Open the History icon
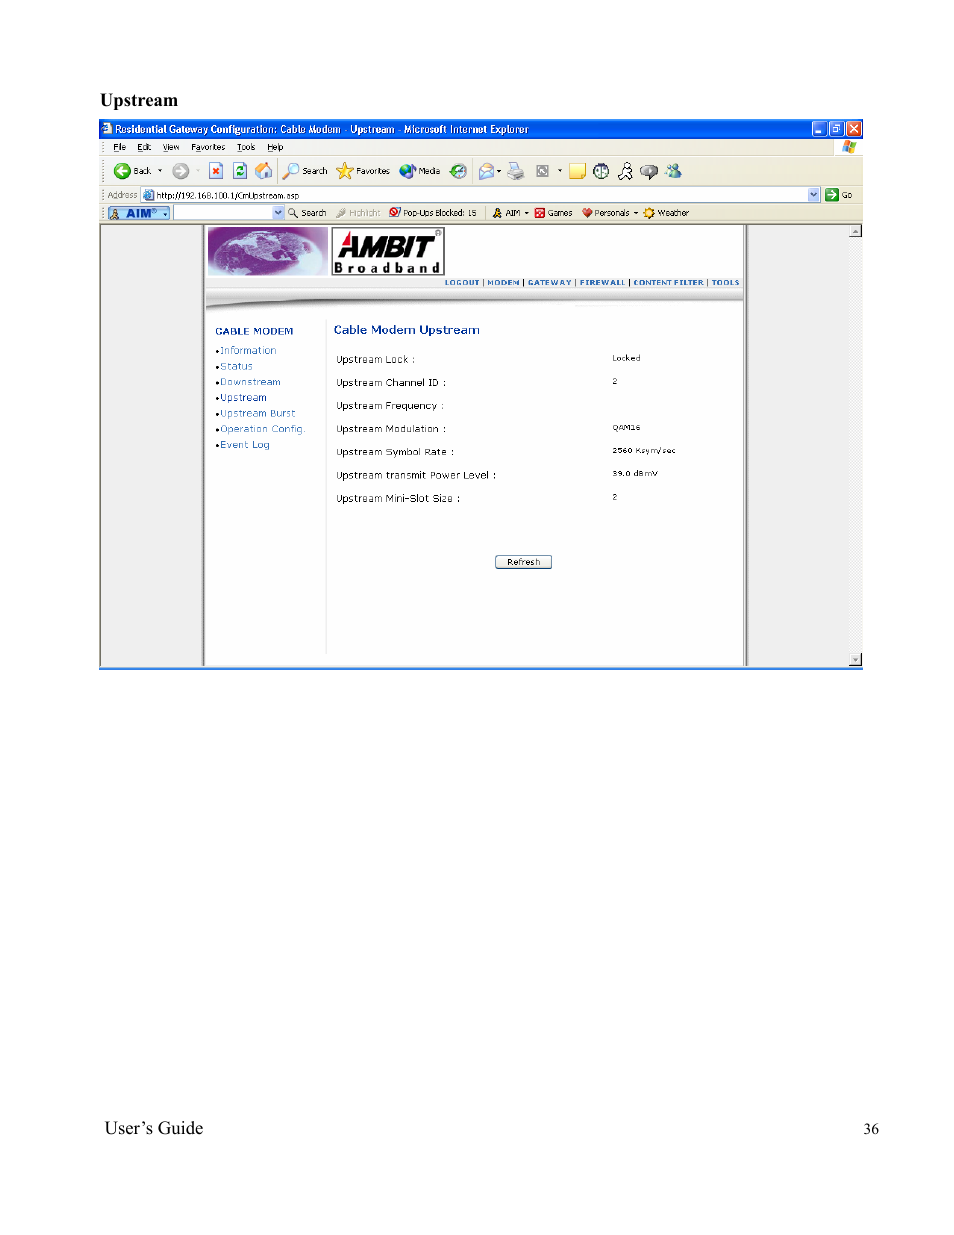The width and height of the screenshot is (954, 1235). tap(458, 171)
